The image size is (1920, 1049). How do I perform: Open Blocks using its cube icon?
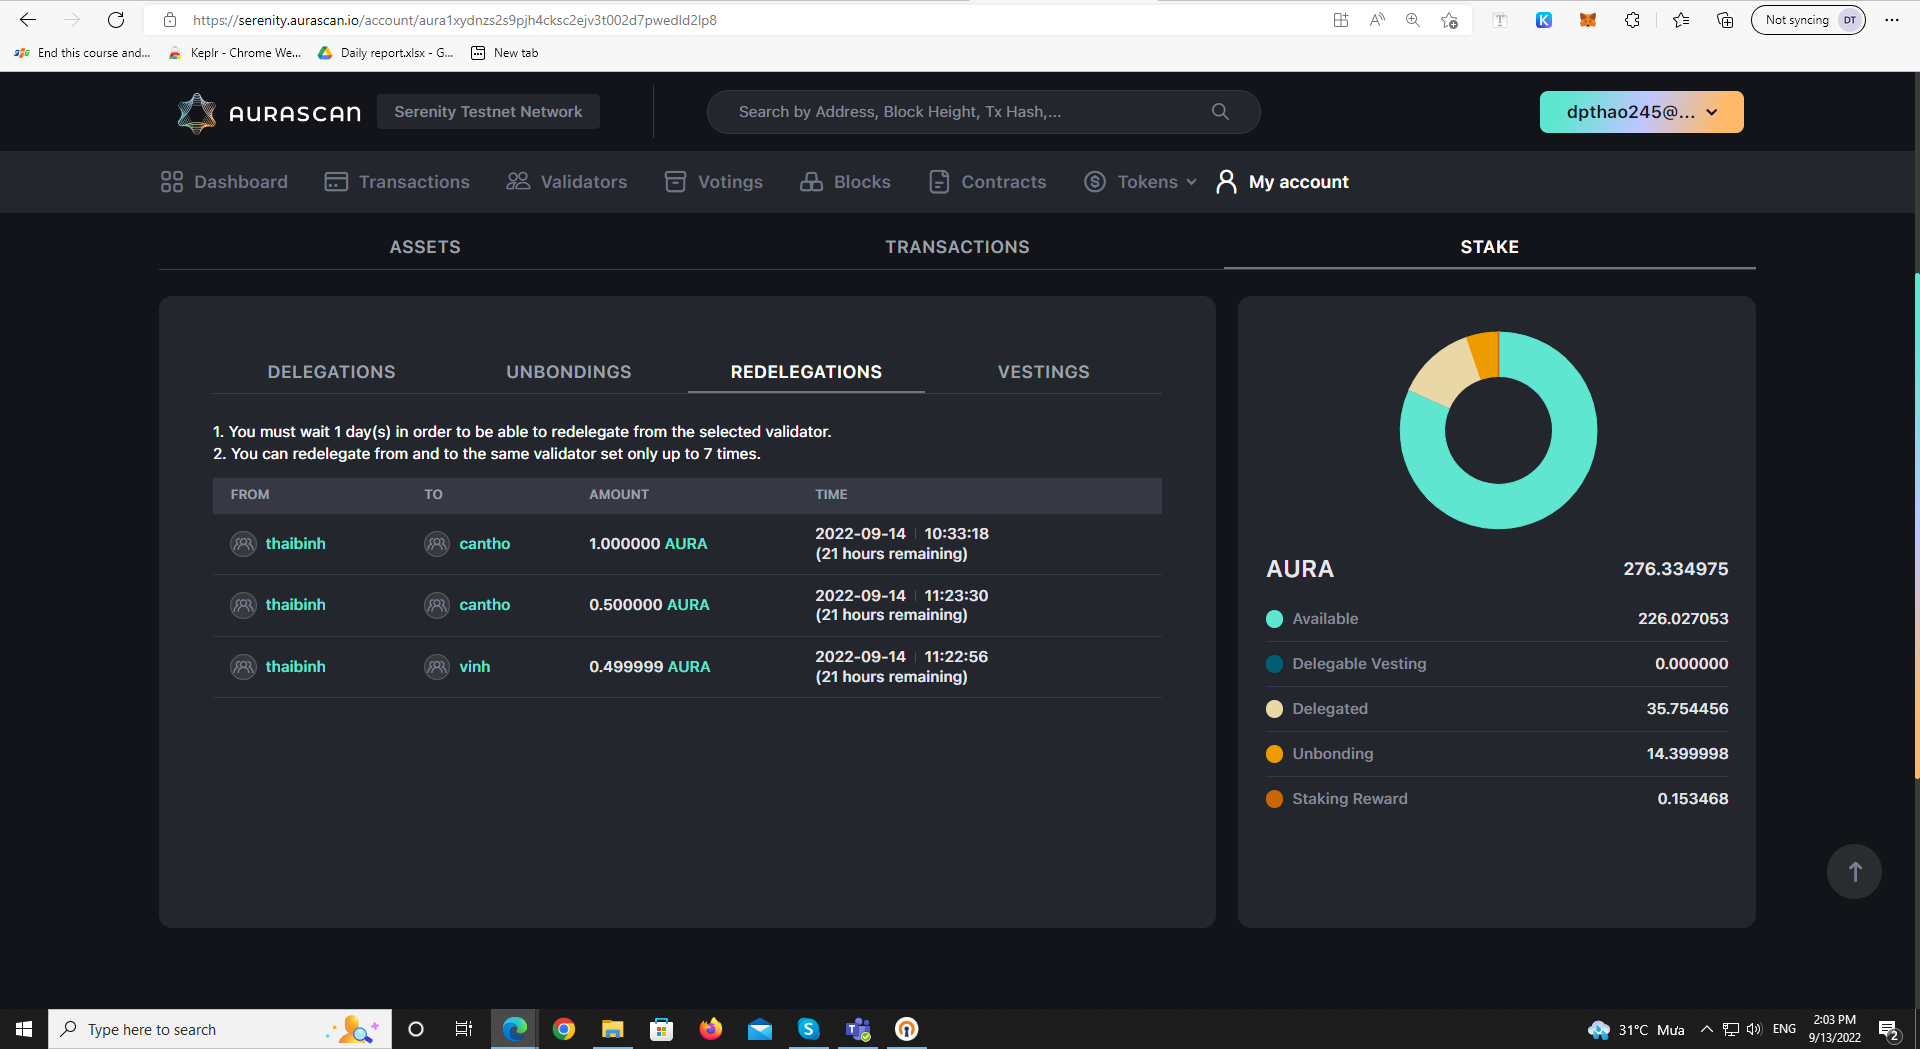[x=810, y=181]
